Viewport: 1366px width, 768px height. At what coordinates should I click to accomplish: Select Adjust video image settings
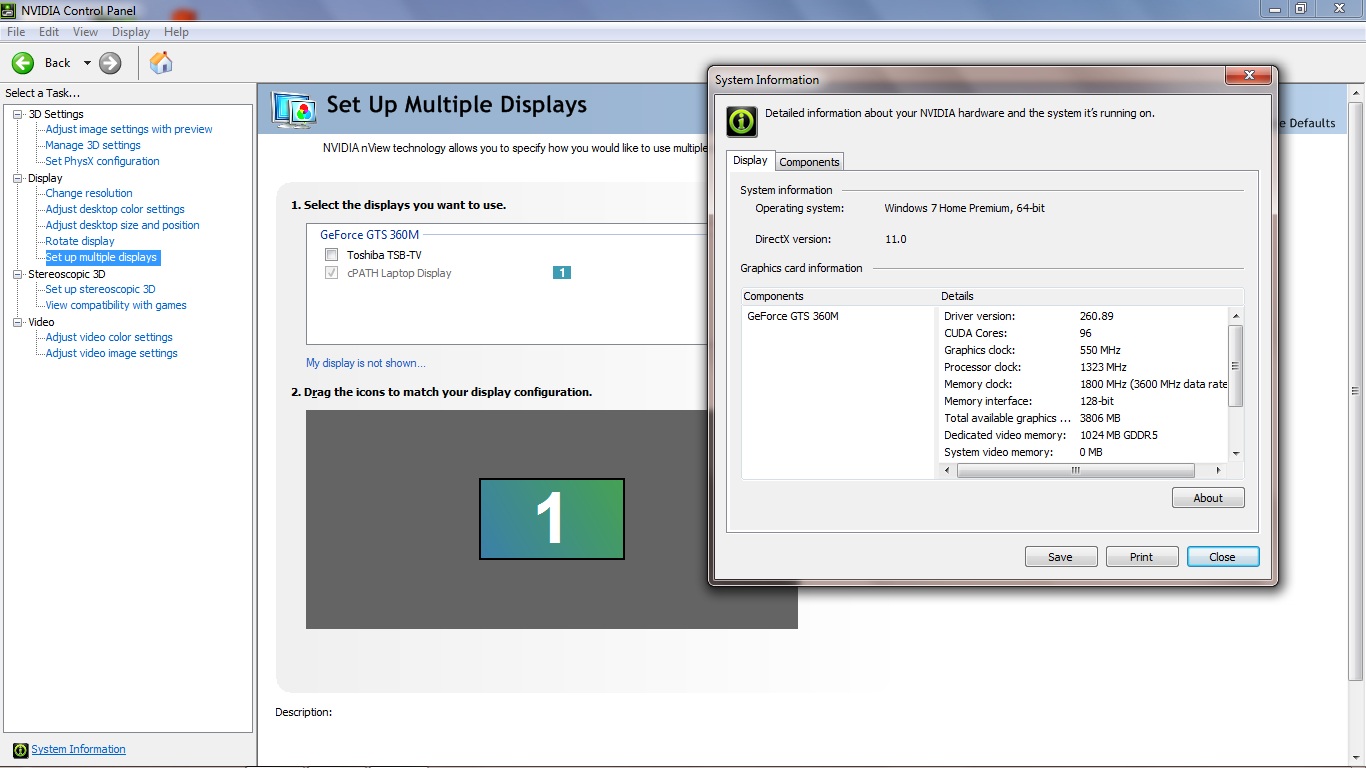click(x=111, y=353)
